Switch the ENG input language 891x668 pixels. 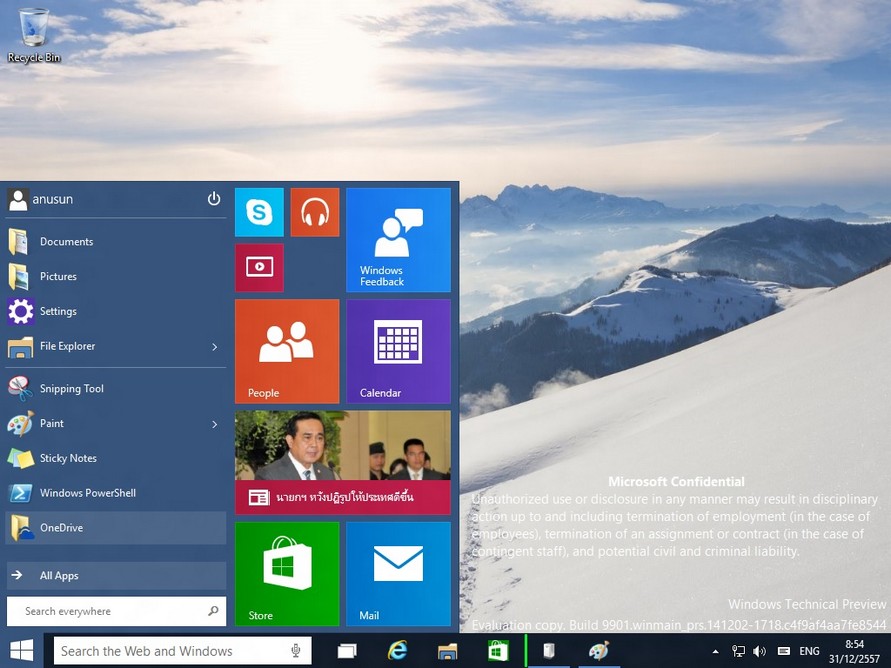coord(809,652)
